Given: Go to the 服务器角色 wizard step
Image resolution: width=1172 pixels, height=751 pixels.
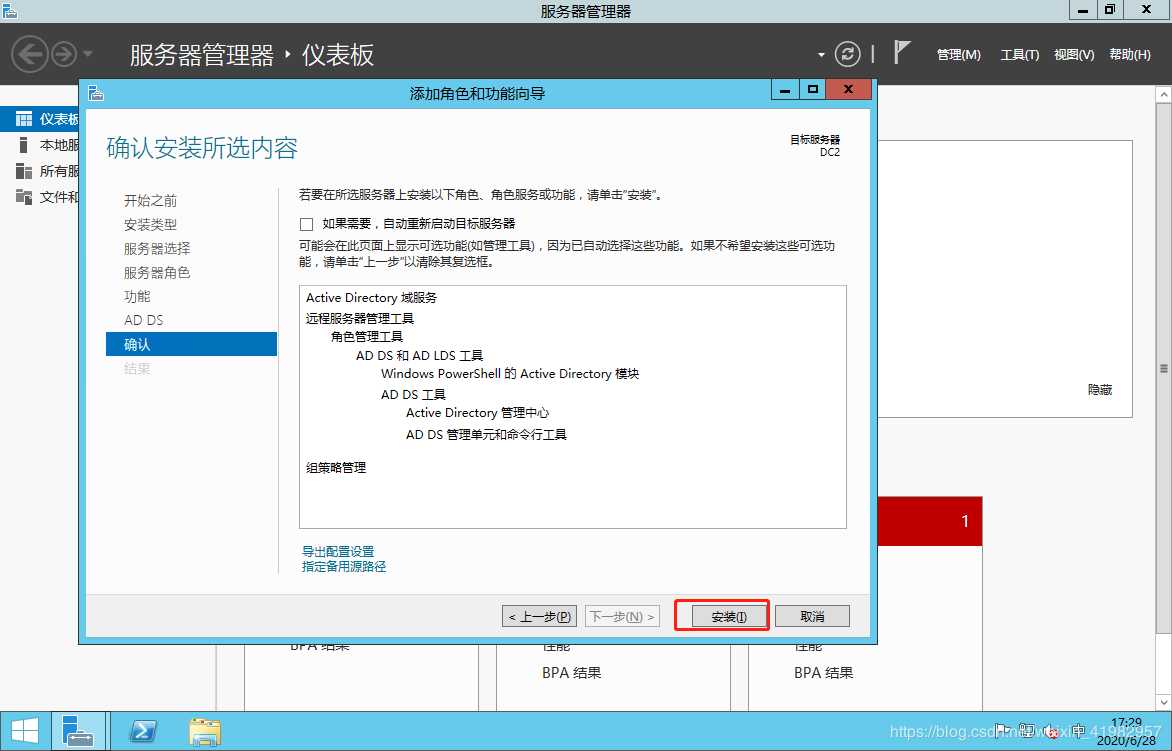Looking at the screenshot, I should [x=157, y=272].
